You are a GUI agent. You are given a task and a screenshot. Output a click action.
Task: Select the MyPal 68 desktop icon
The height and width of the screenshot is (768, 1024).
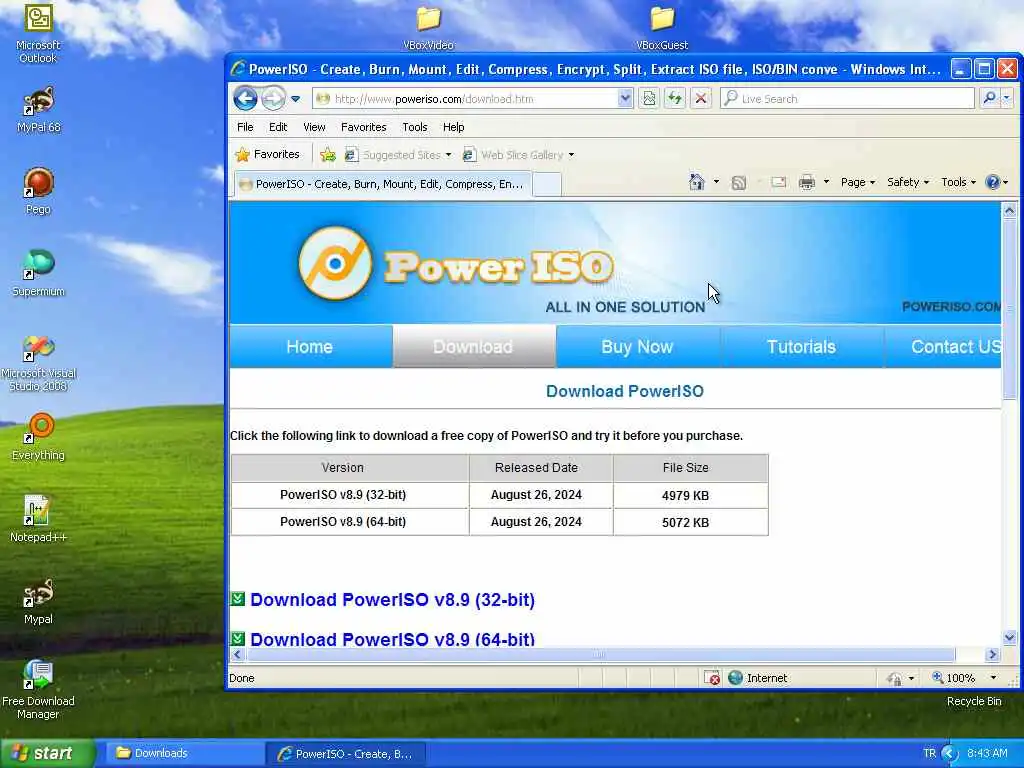click(x=39, y=110)
